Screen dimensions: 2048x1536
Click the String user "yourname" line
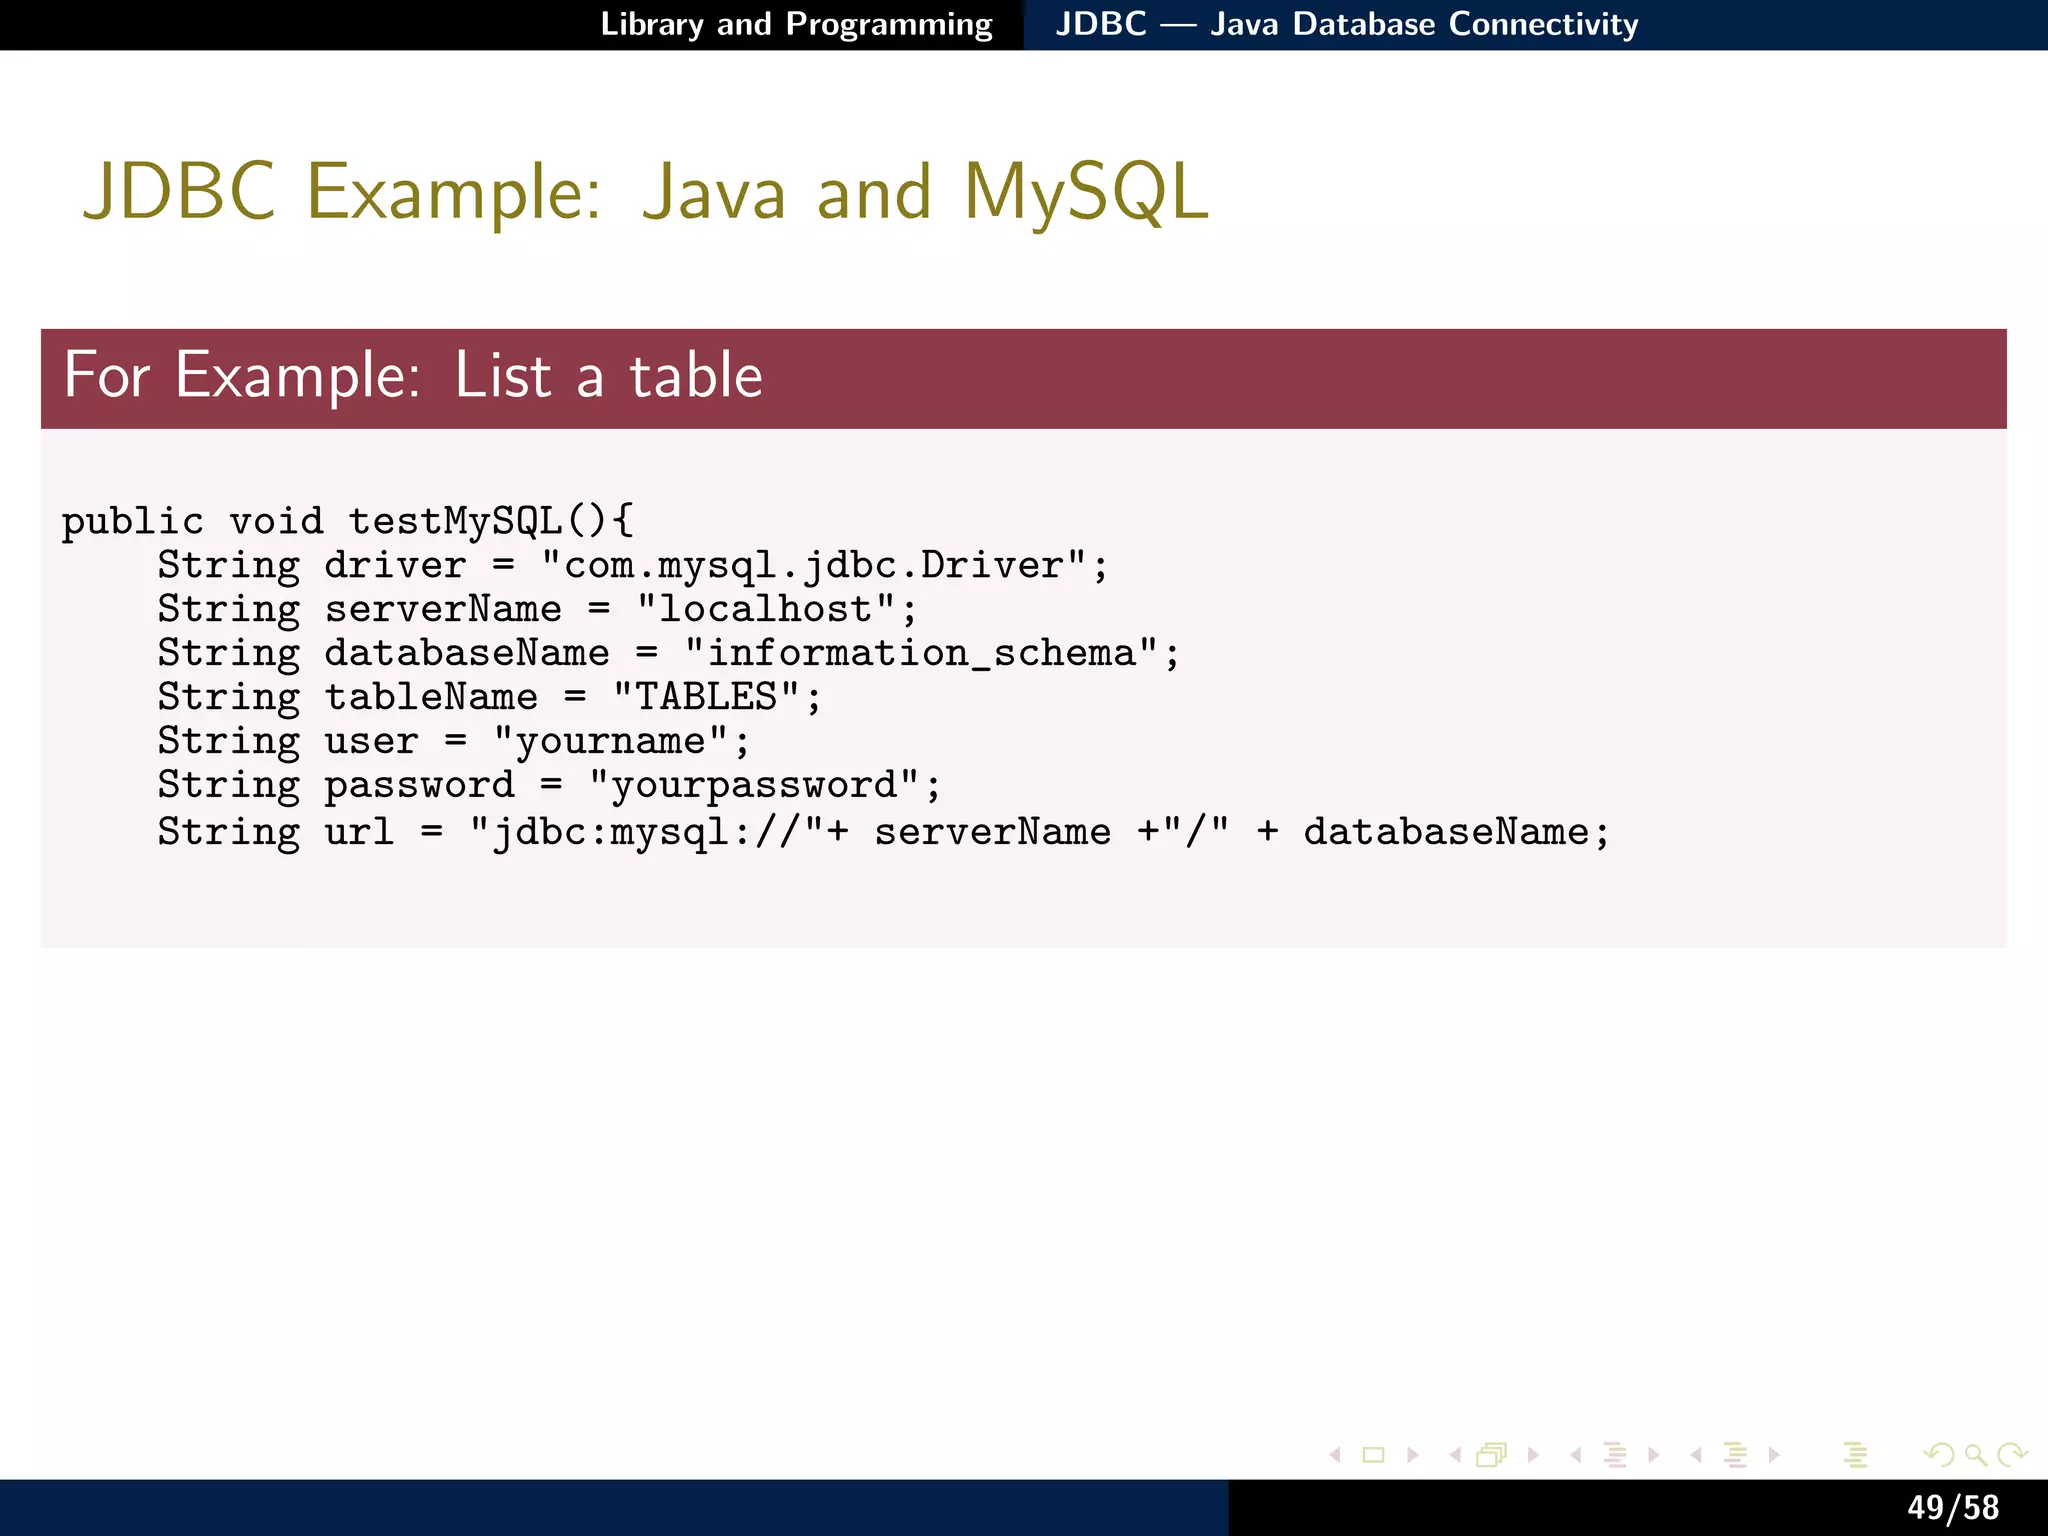click(x=453, y=741)
